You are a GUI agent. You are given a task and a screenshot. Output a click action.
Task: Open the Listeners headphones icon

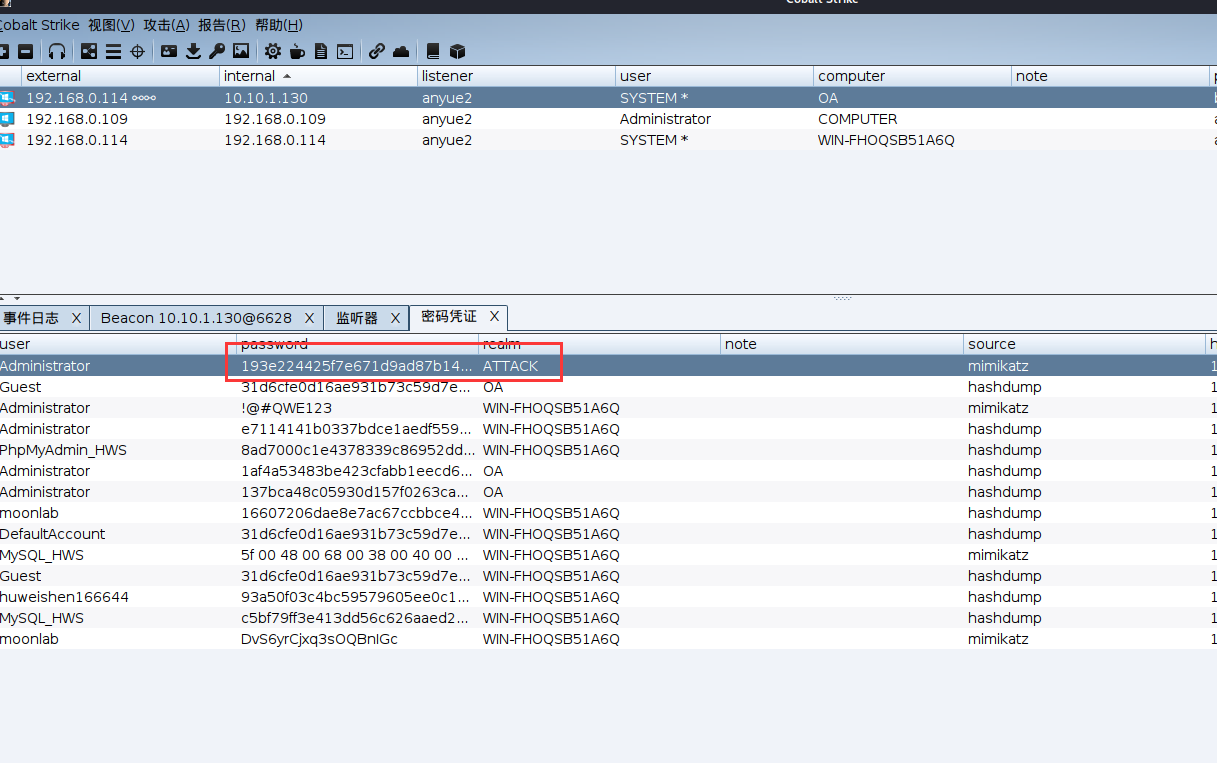[x=57, y=51]
